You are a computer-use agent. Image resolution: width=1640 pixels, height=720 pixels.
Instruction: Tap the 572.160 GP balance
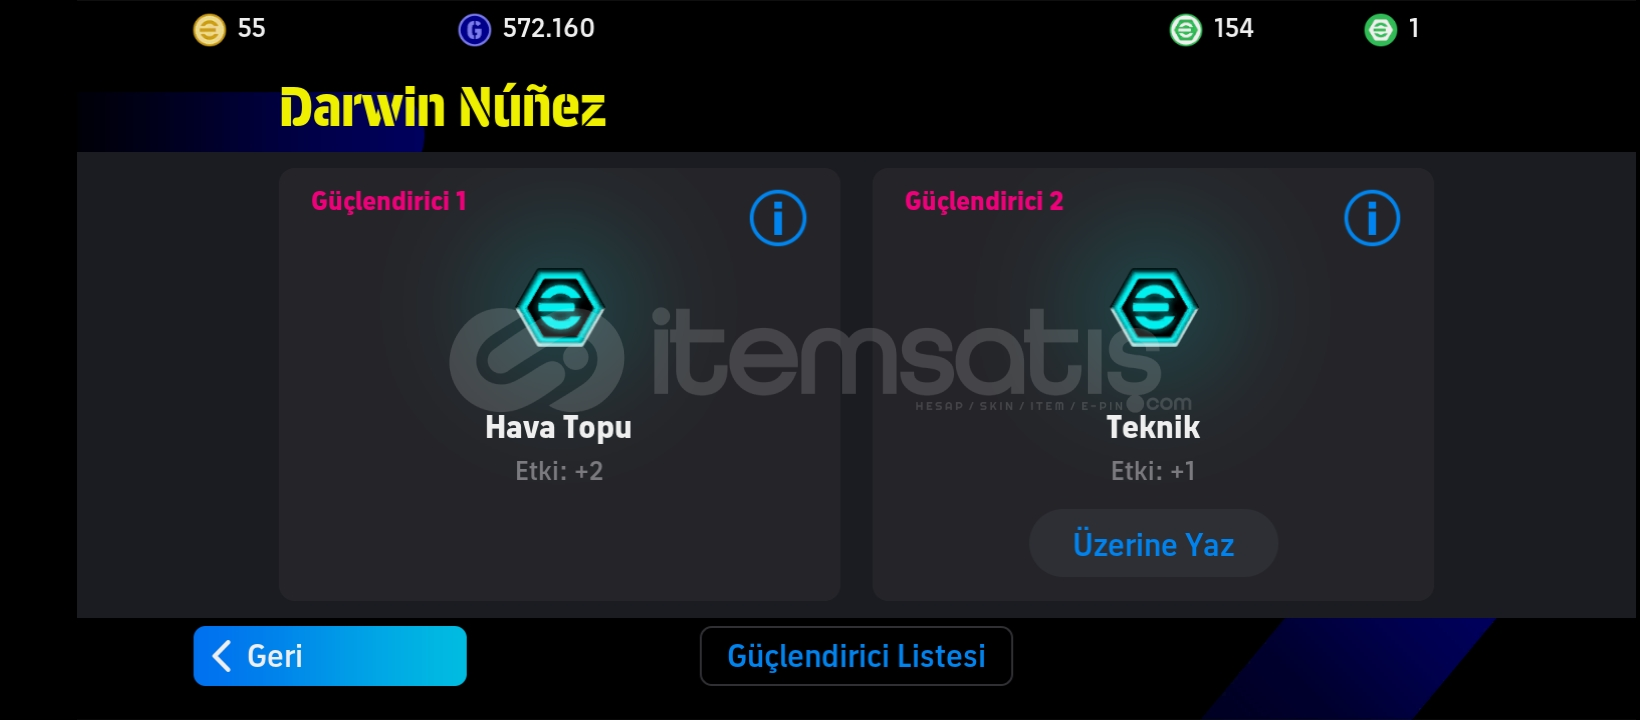(x=548, y=28)
